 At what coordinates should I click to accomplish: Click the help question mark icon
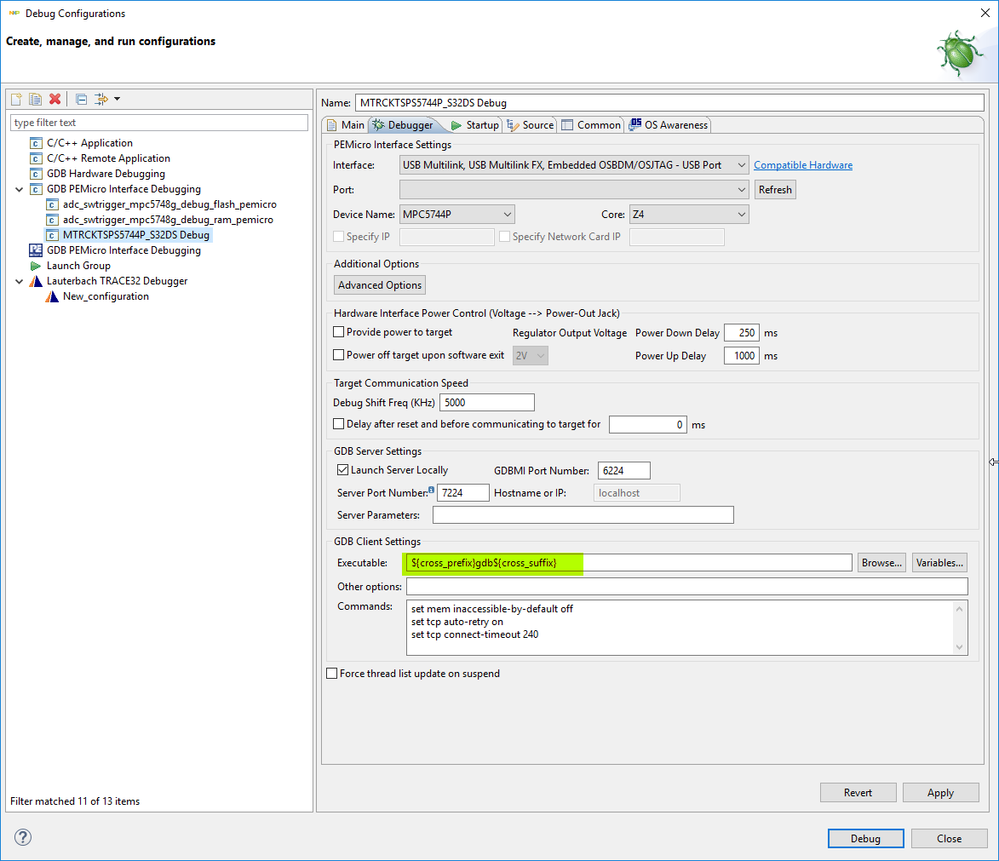pos(23,837)
